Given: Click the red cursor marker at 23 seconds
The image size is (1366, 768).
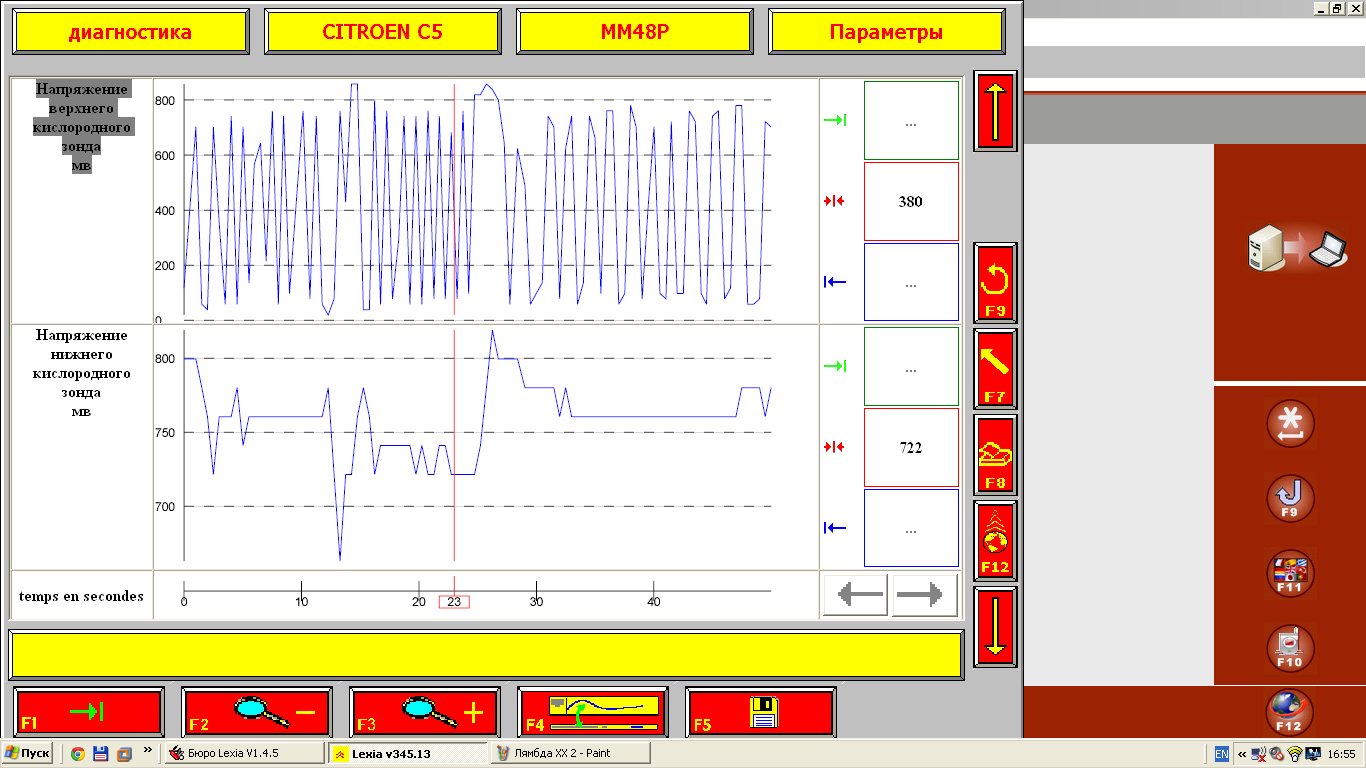Looking at the screenshot, I should point(454,601).
